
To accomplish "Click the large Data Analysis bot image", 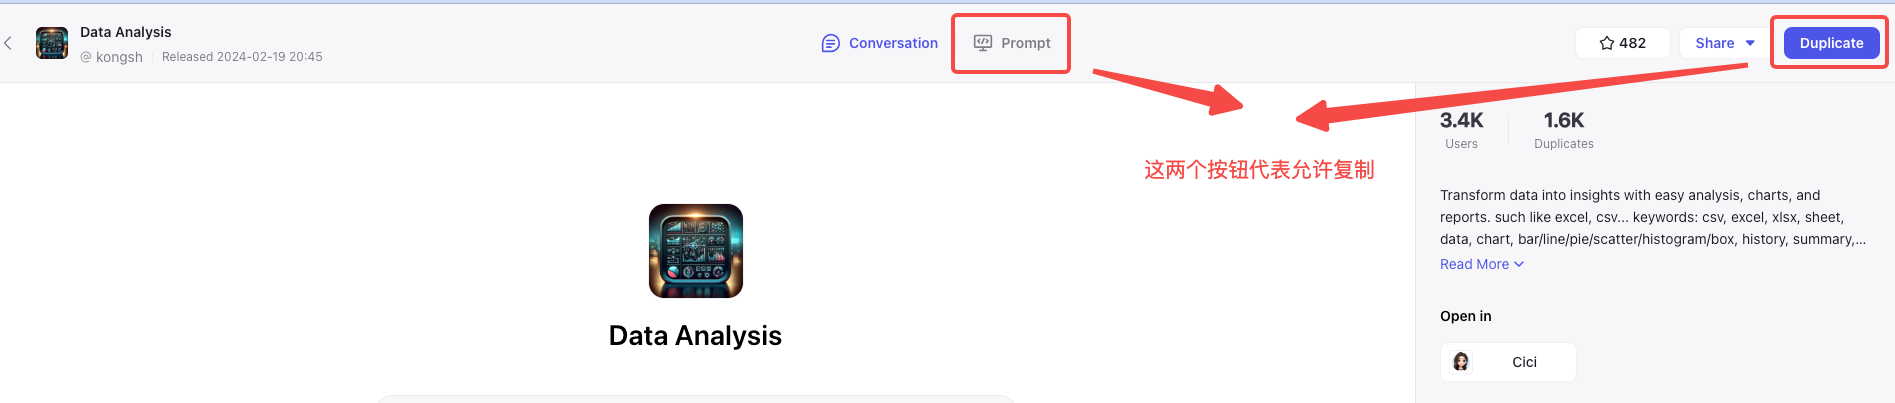I will pyautogui.click(x=696, y=251).
